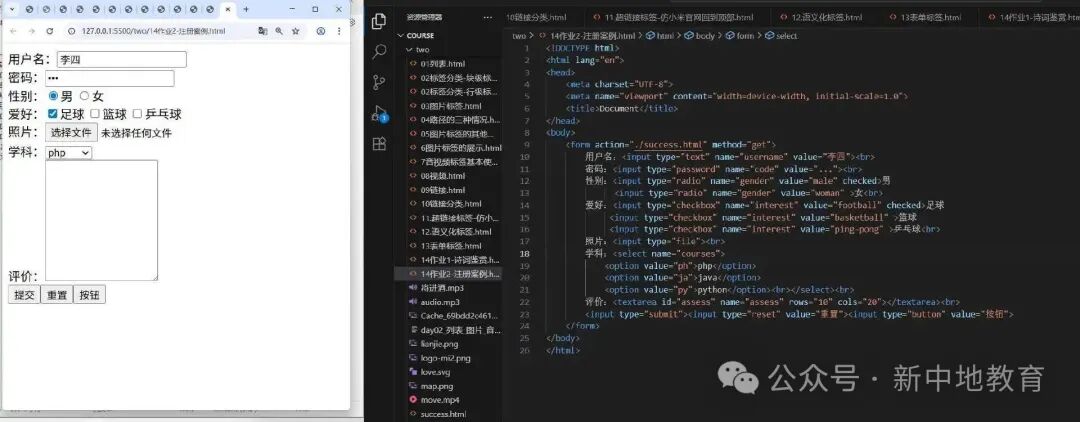The height and width of the screenshot is (422, 1080).
Task: Click into the 用户名 text field
Action: (121, 60)
